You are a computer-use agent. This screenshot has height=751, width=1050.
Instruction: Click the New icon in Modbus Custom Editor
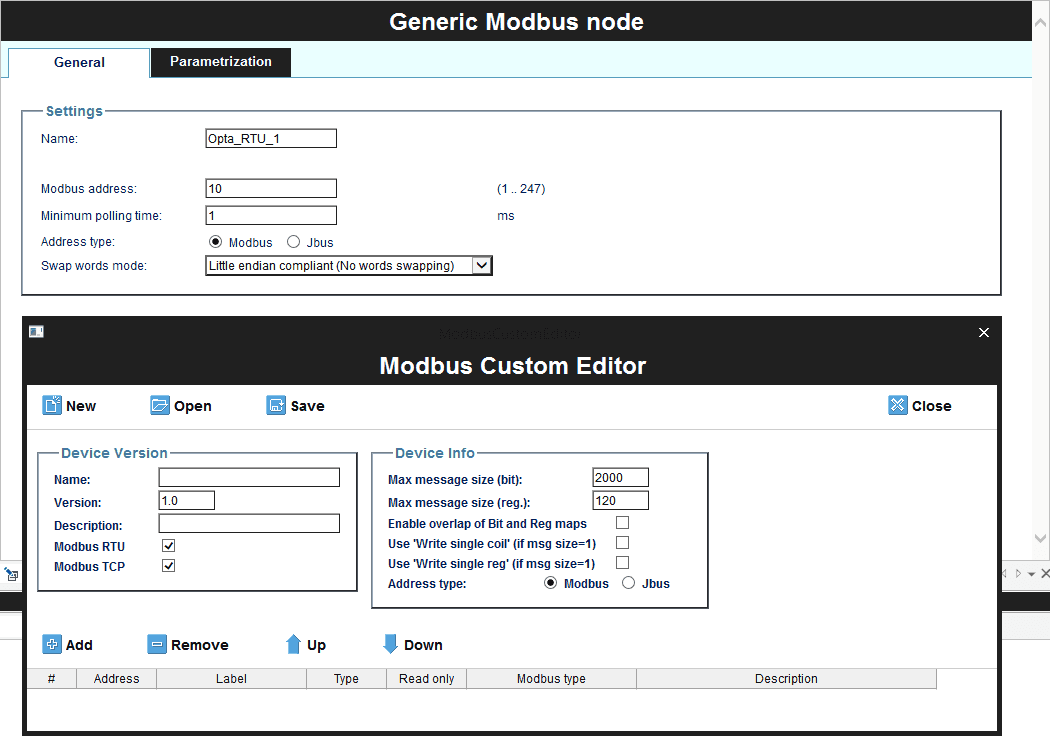(52, 405)
